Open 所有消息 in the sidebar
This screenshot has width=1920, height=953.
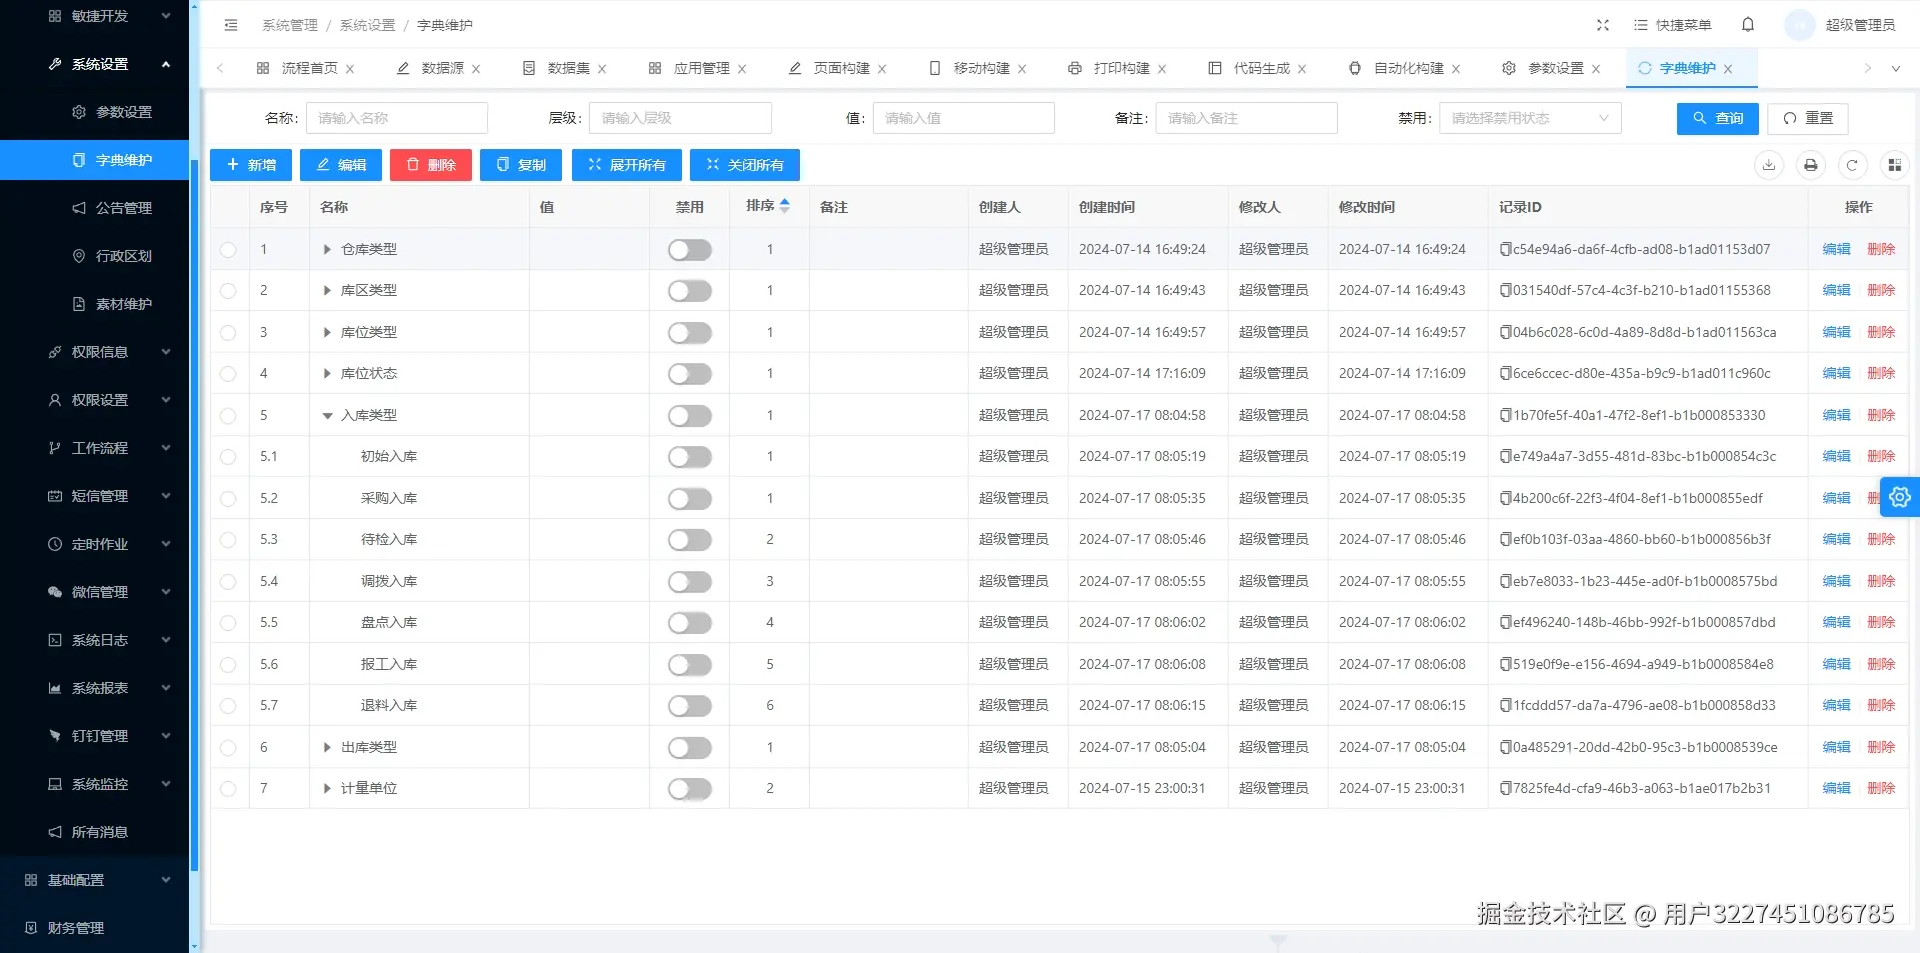point(100,832)
